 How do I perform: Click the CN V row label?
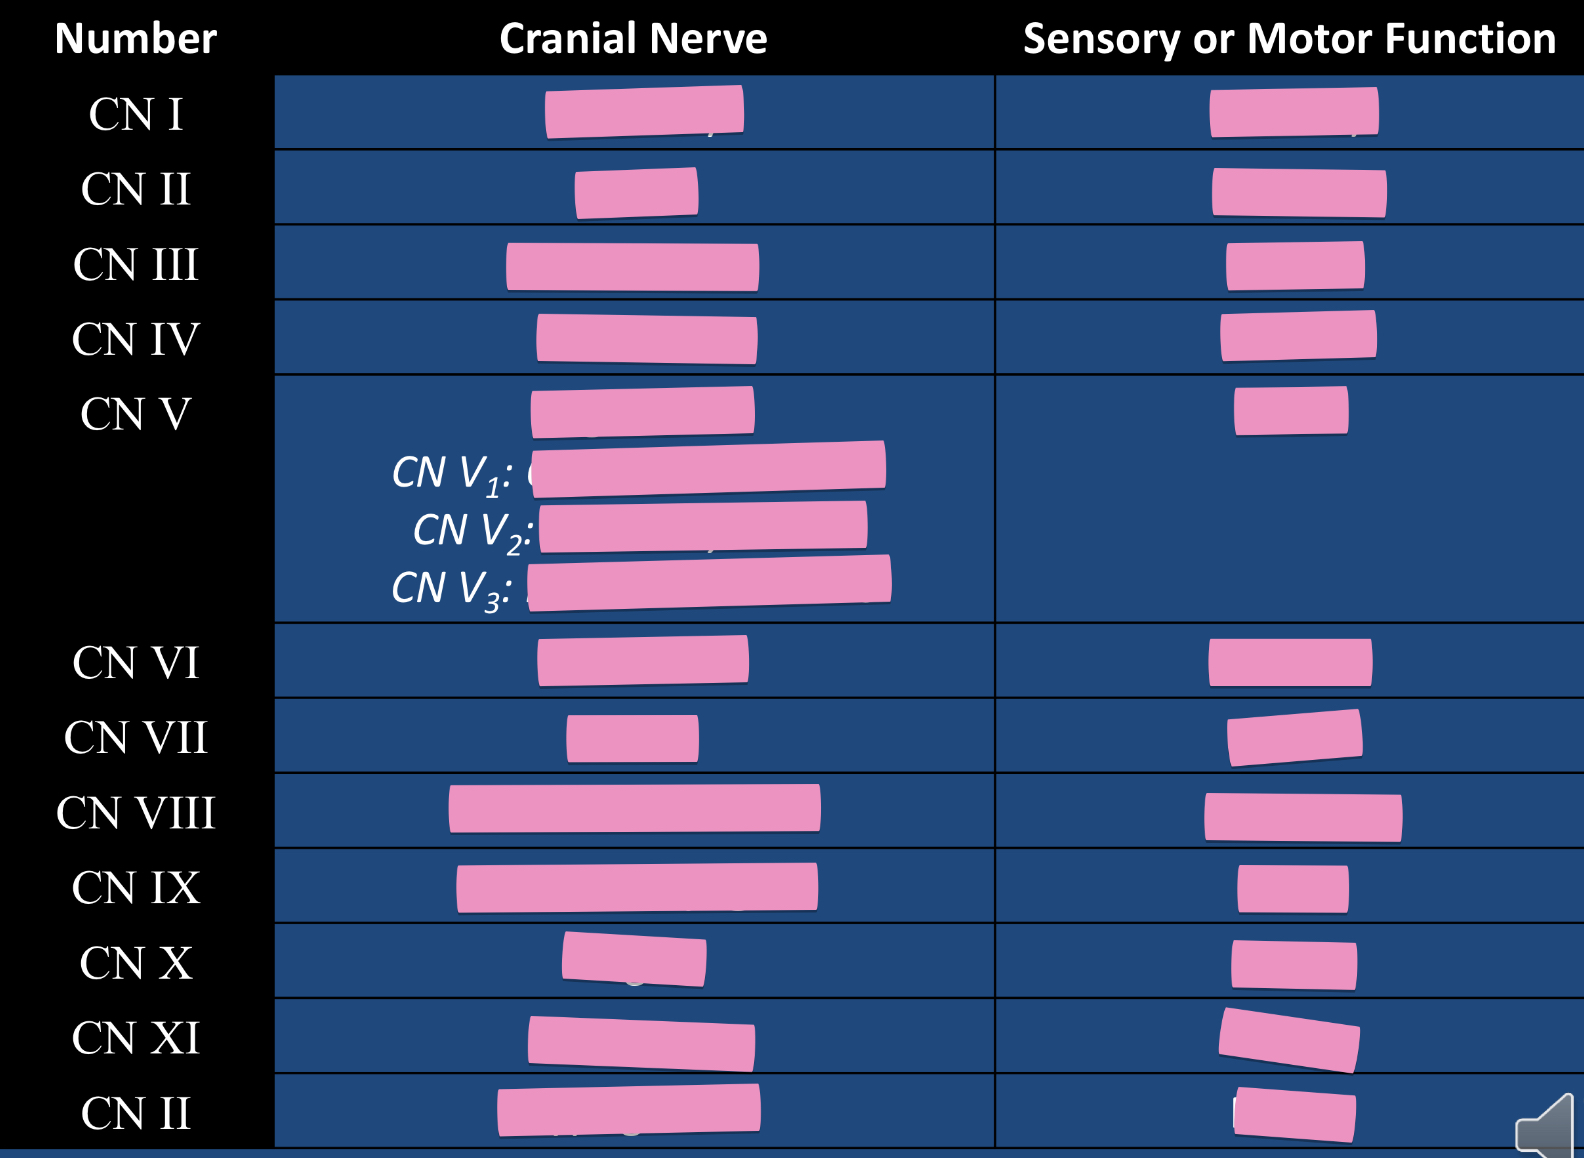136,414
